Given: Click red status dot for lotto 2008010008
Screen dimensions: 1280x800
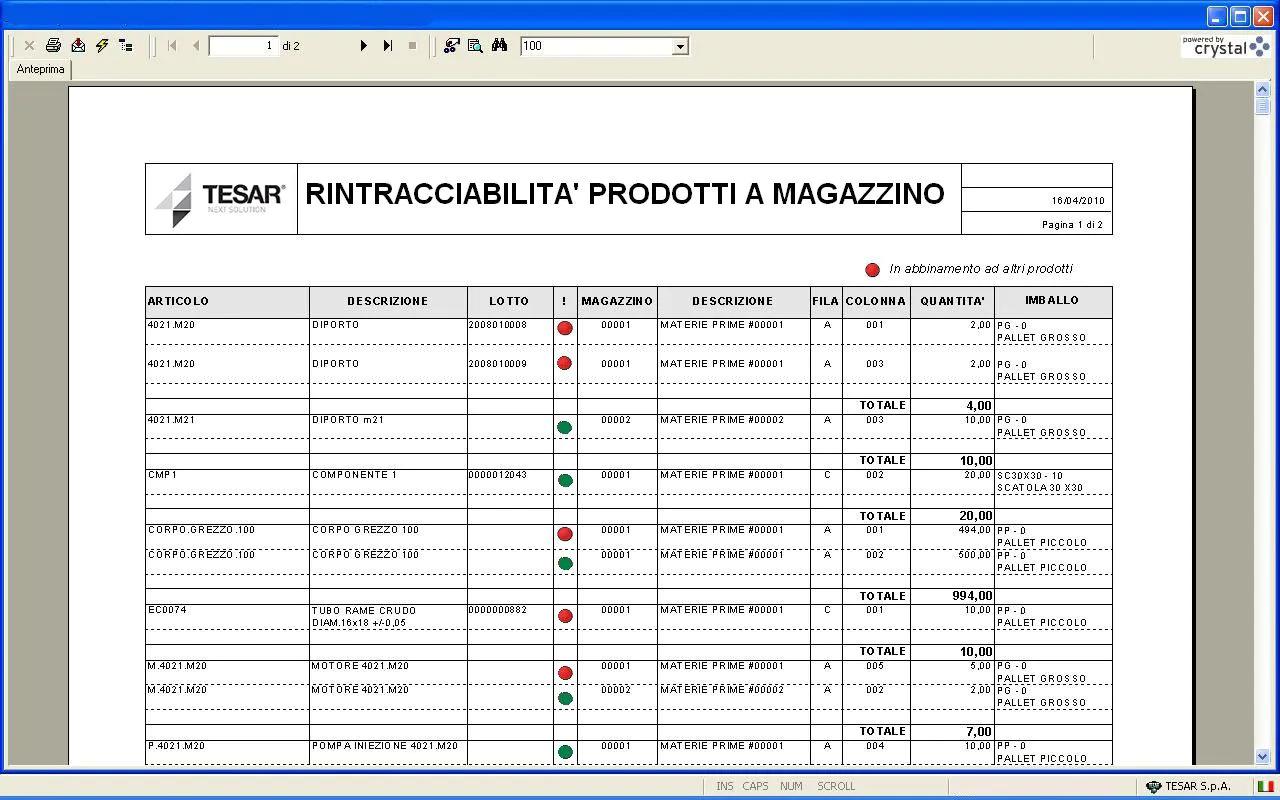Looking at the screenshot, I should pyautogui.click(x=565, y=328).
